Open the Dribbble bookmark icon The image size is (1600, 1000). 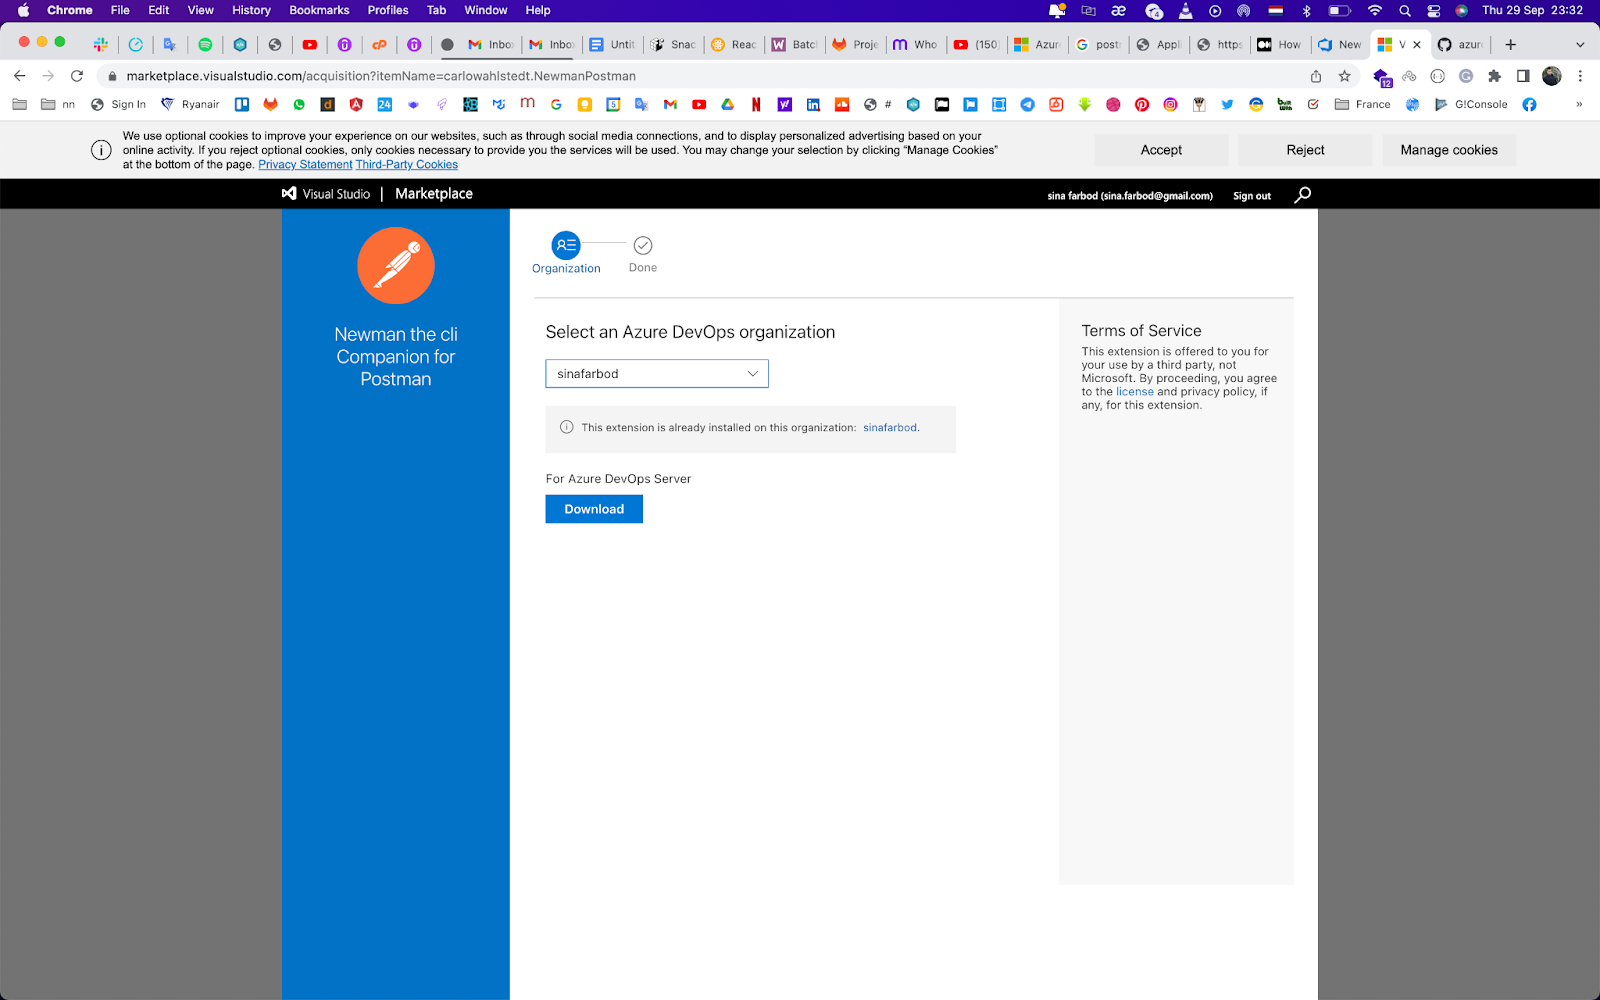(1113, 104)
